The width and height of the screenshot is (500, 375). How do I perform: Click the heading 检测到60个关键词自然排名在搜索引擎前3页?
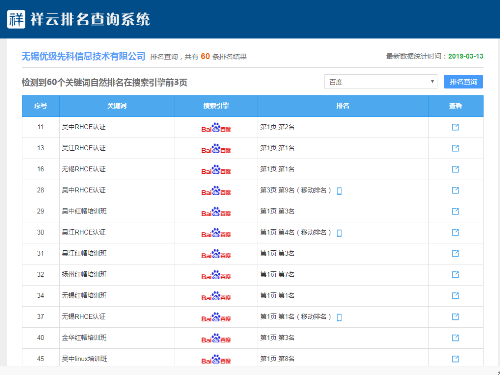tap(104, 82)
